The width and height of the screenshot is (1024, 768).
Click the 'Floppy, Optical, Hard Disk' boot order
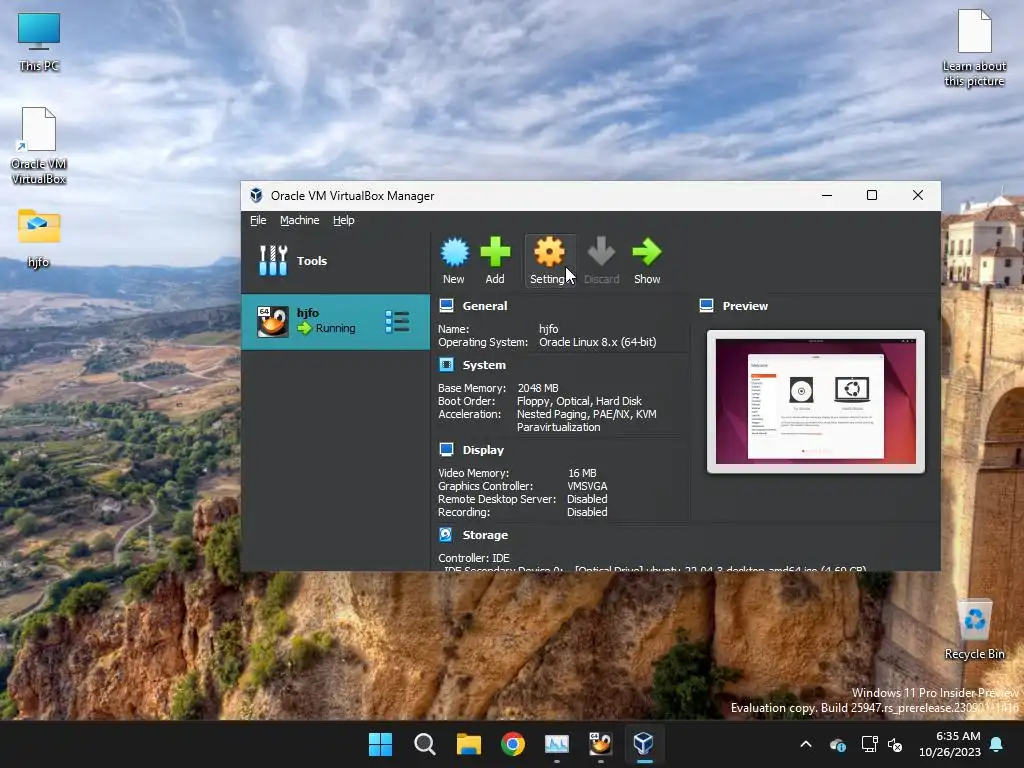click(579, 401)
